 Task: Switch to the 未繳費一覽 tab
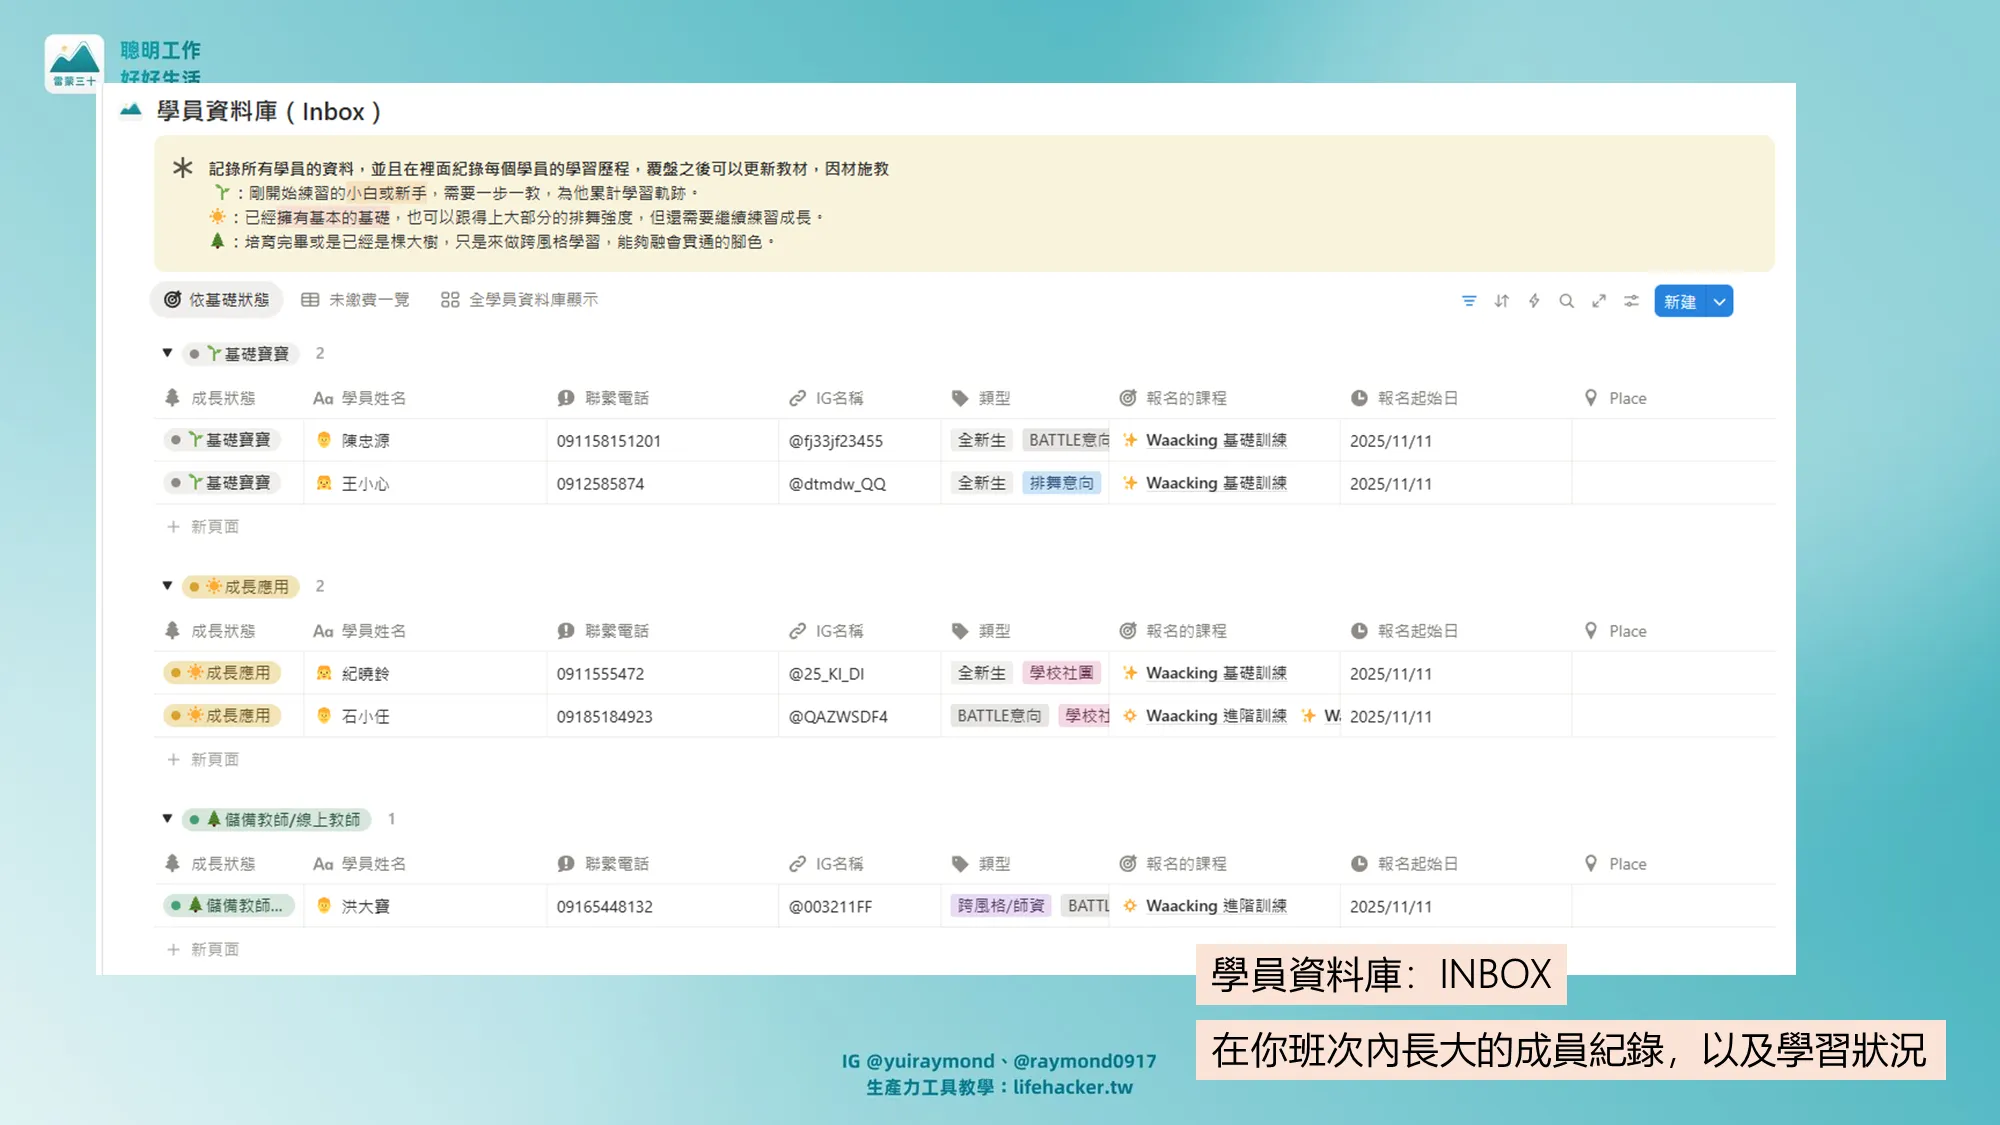pos(356,300)
